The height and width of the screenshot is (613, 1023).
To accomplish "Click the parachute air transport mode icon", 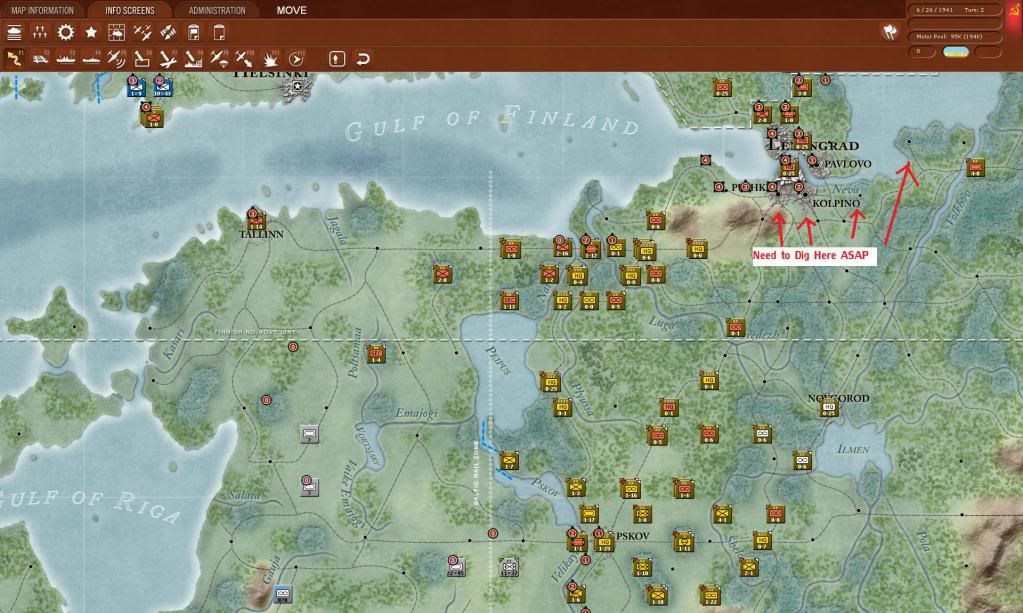I will coord(219,59).
